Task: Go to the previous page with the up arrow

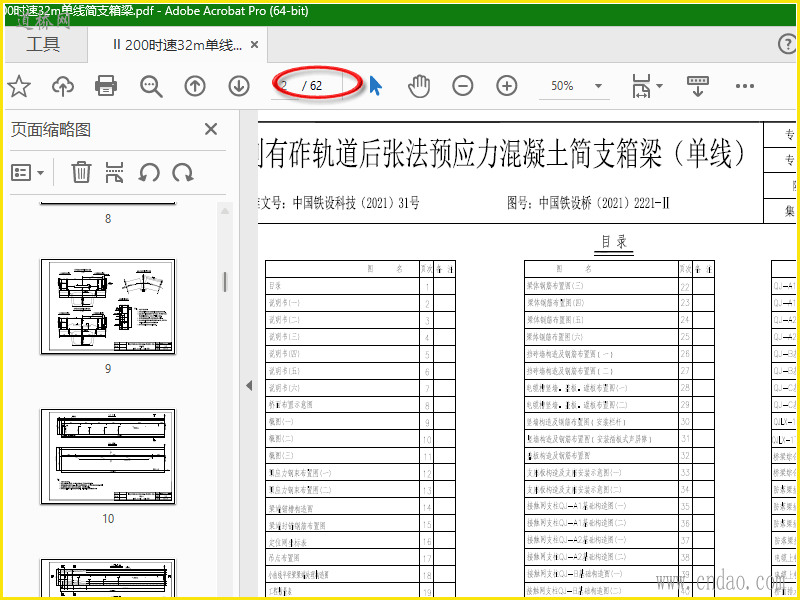Action: click(195, 86)
